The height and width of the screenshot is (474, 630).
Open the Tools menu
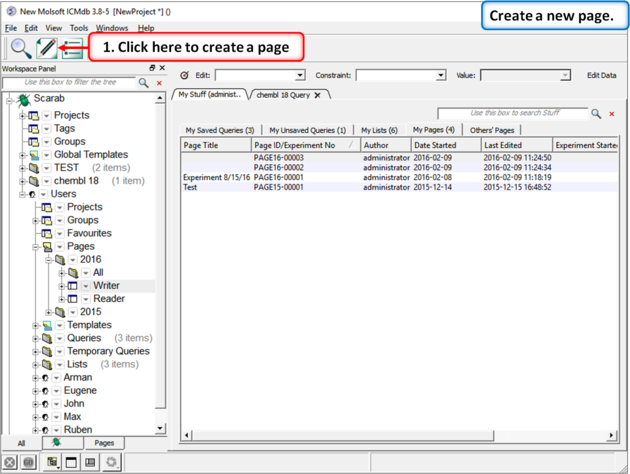(79, 28)
